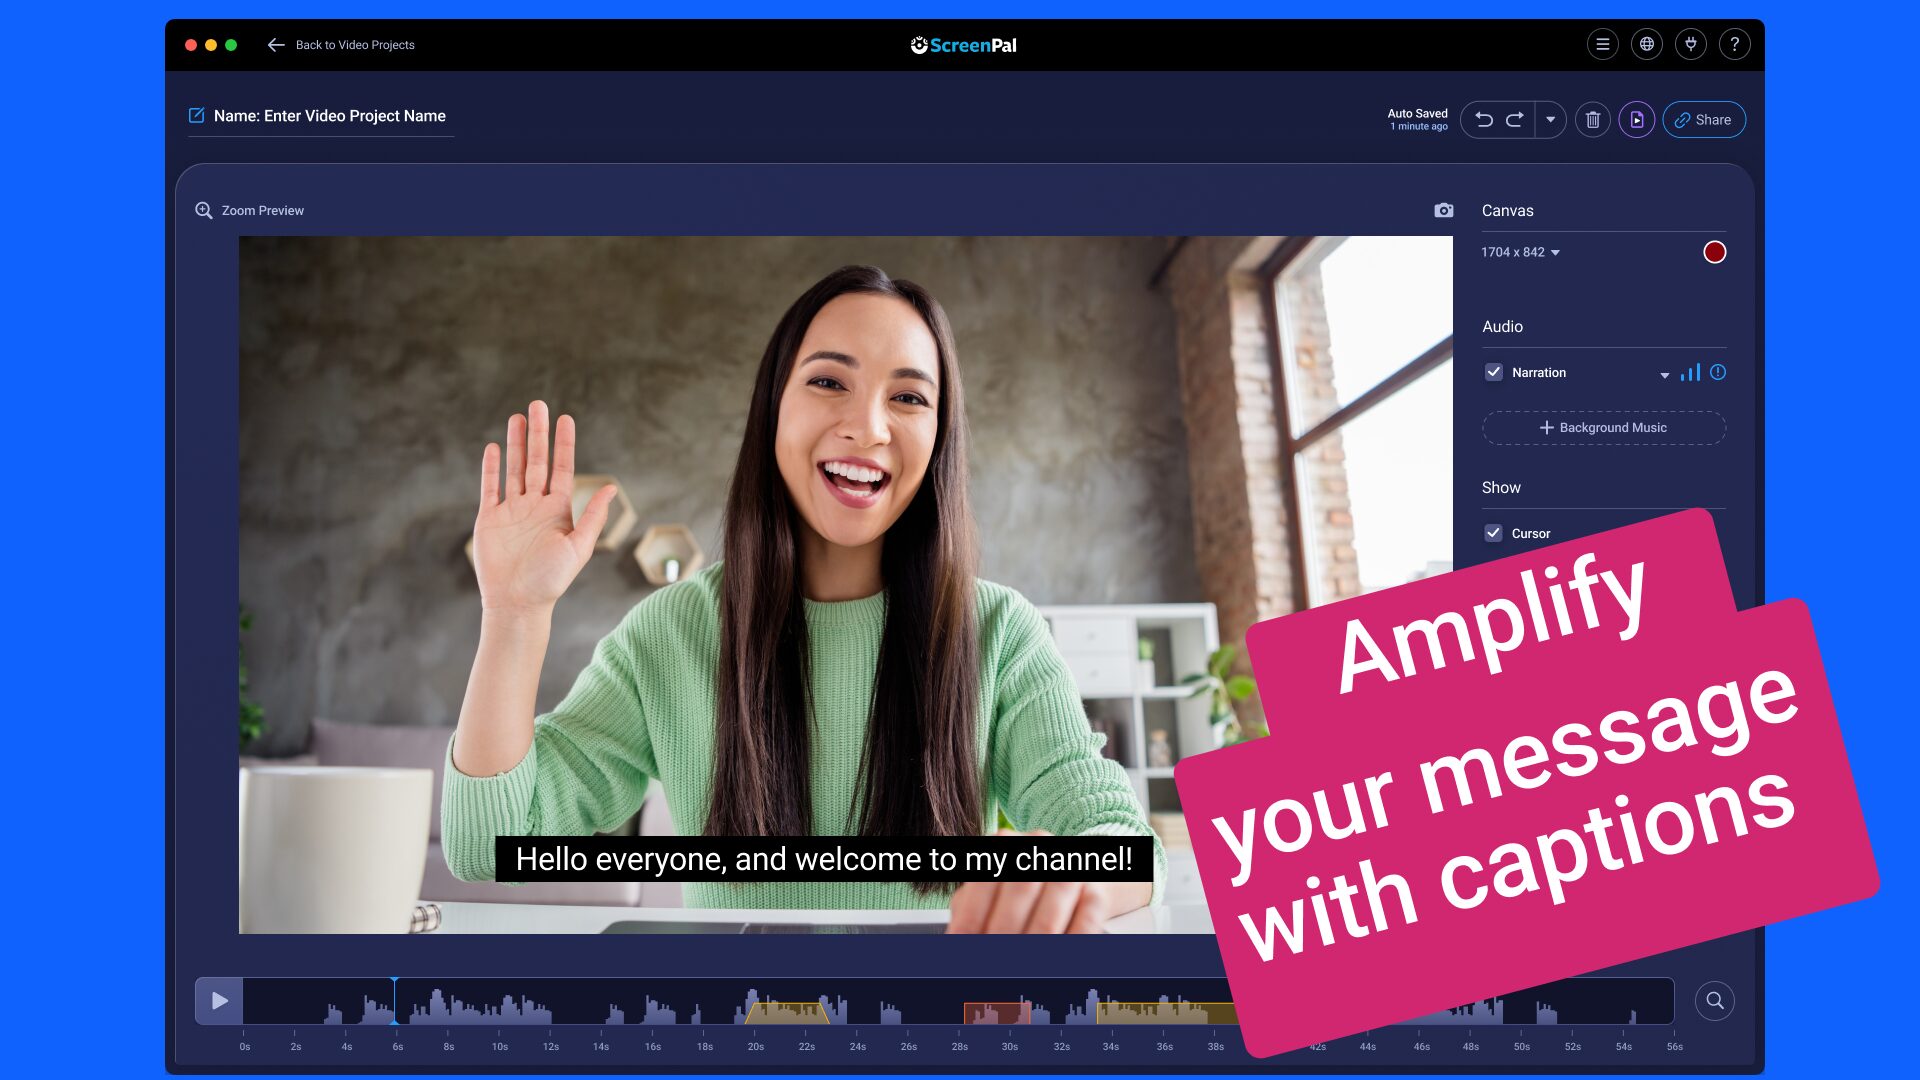The image size is (1920, 1080).
Task: Expand the 1704 x 842 canvas size dropdown
Action: point(1521,252)
